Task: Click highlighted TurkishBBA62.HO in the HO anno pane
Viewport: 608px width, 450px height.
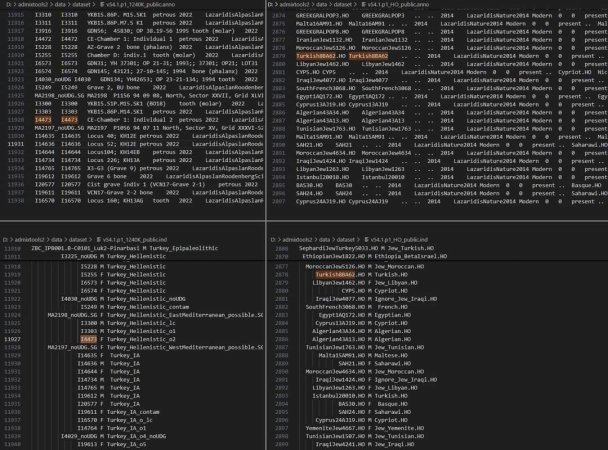Action: pyautogui.click(x=321, y=56)
